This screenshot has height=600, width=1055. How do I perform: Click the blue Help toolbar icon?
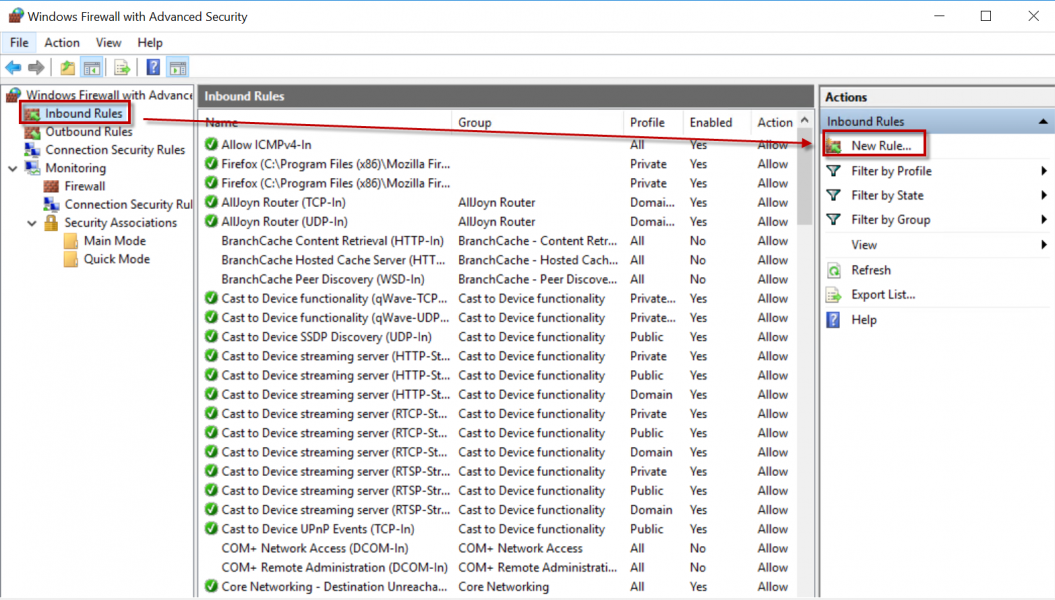[x=154, y=68]
